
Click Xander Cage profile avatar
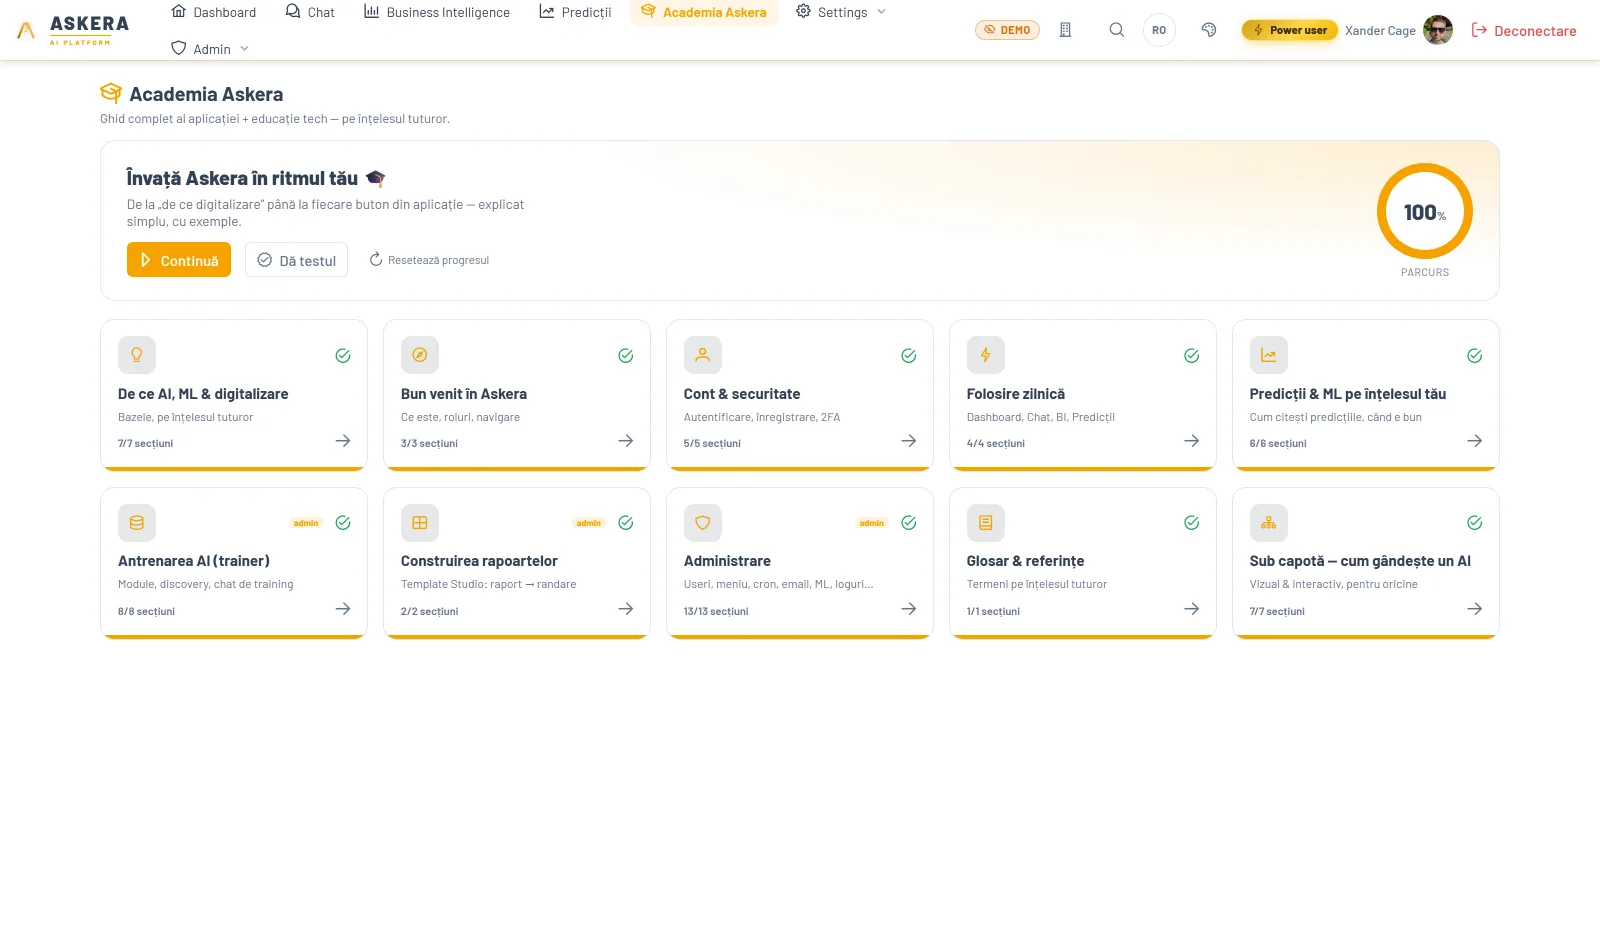1438,30
